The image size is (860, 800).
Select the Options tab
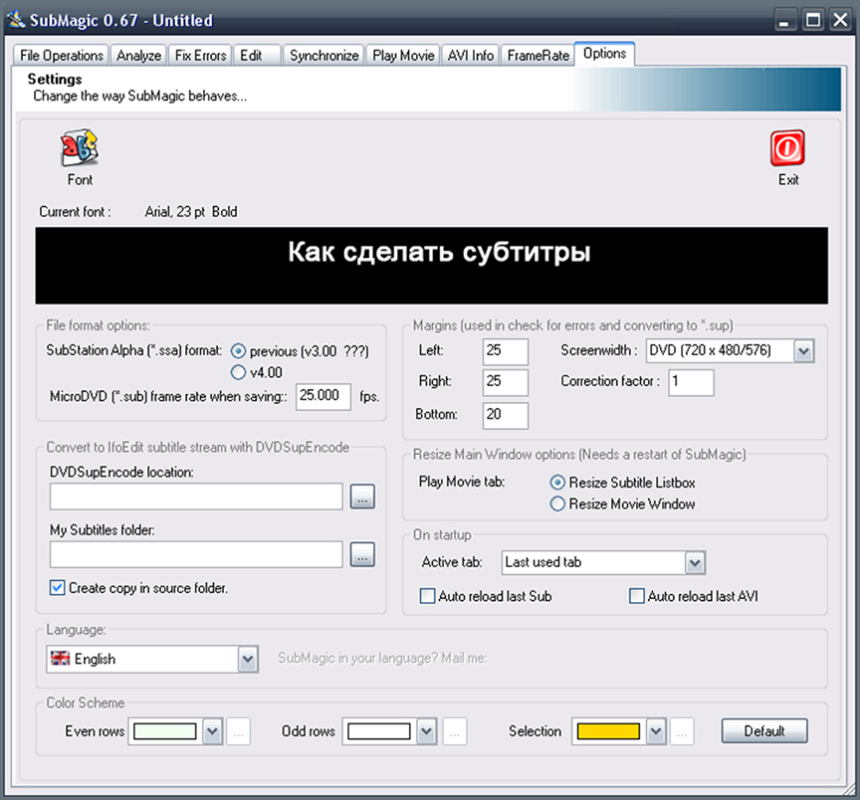604,54
